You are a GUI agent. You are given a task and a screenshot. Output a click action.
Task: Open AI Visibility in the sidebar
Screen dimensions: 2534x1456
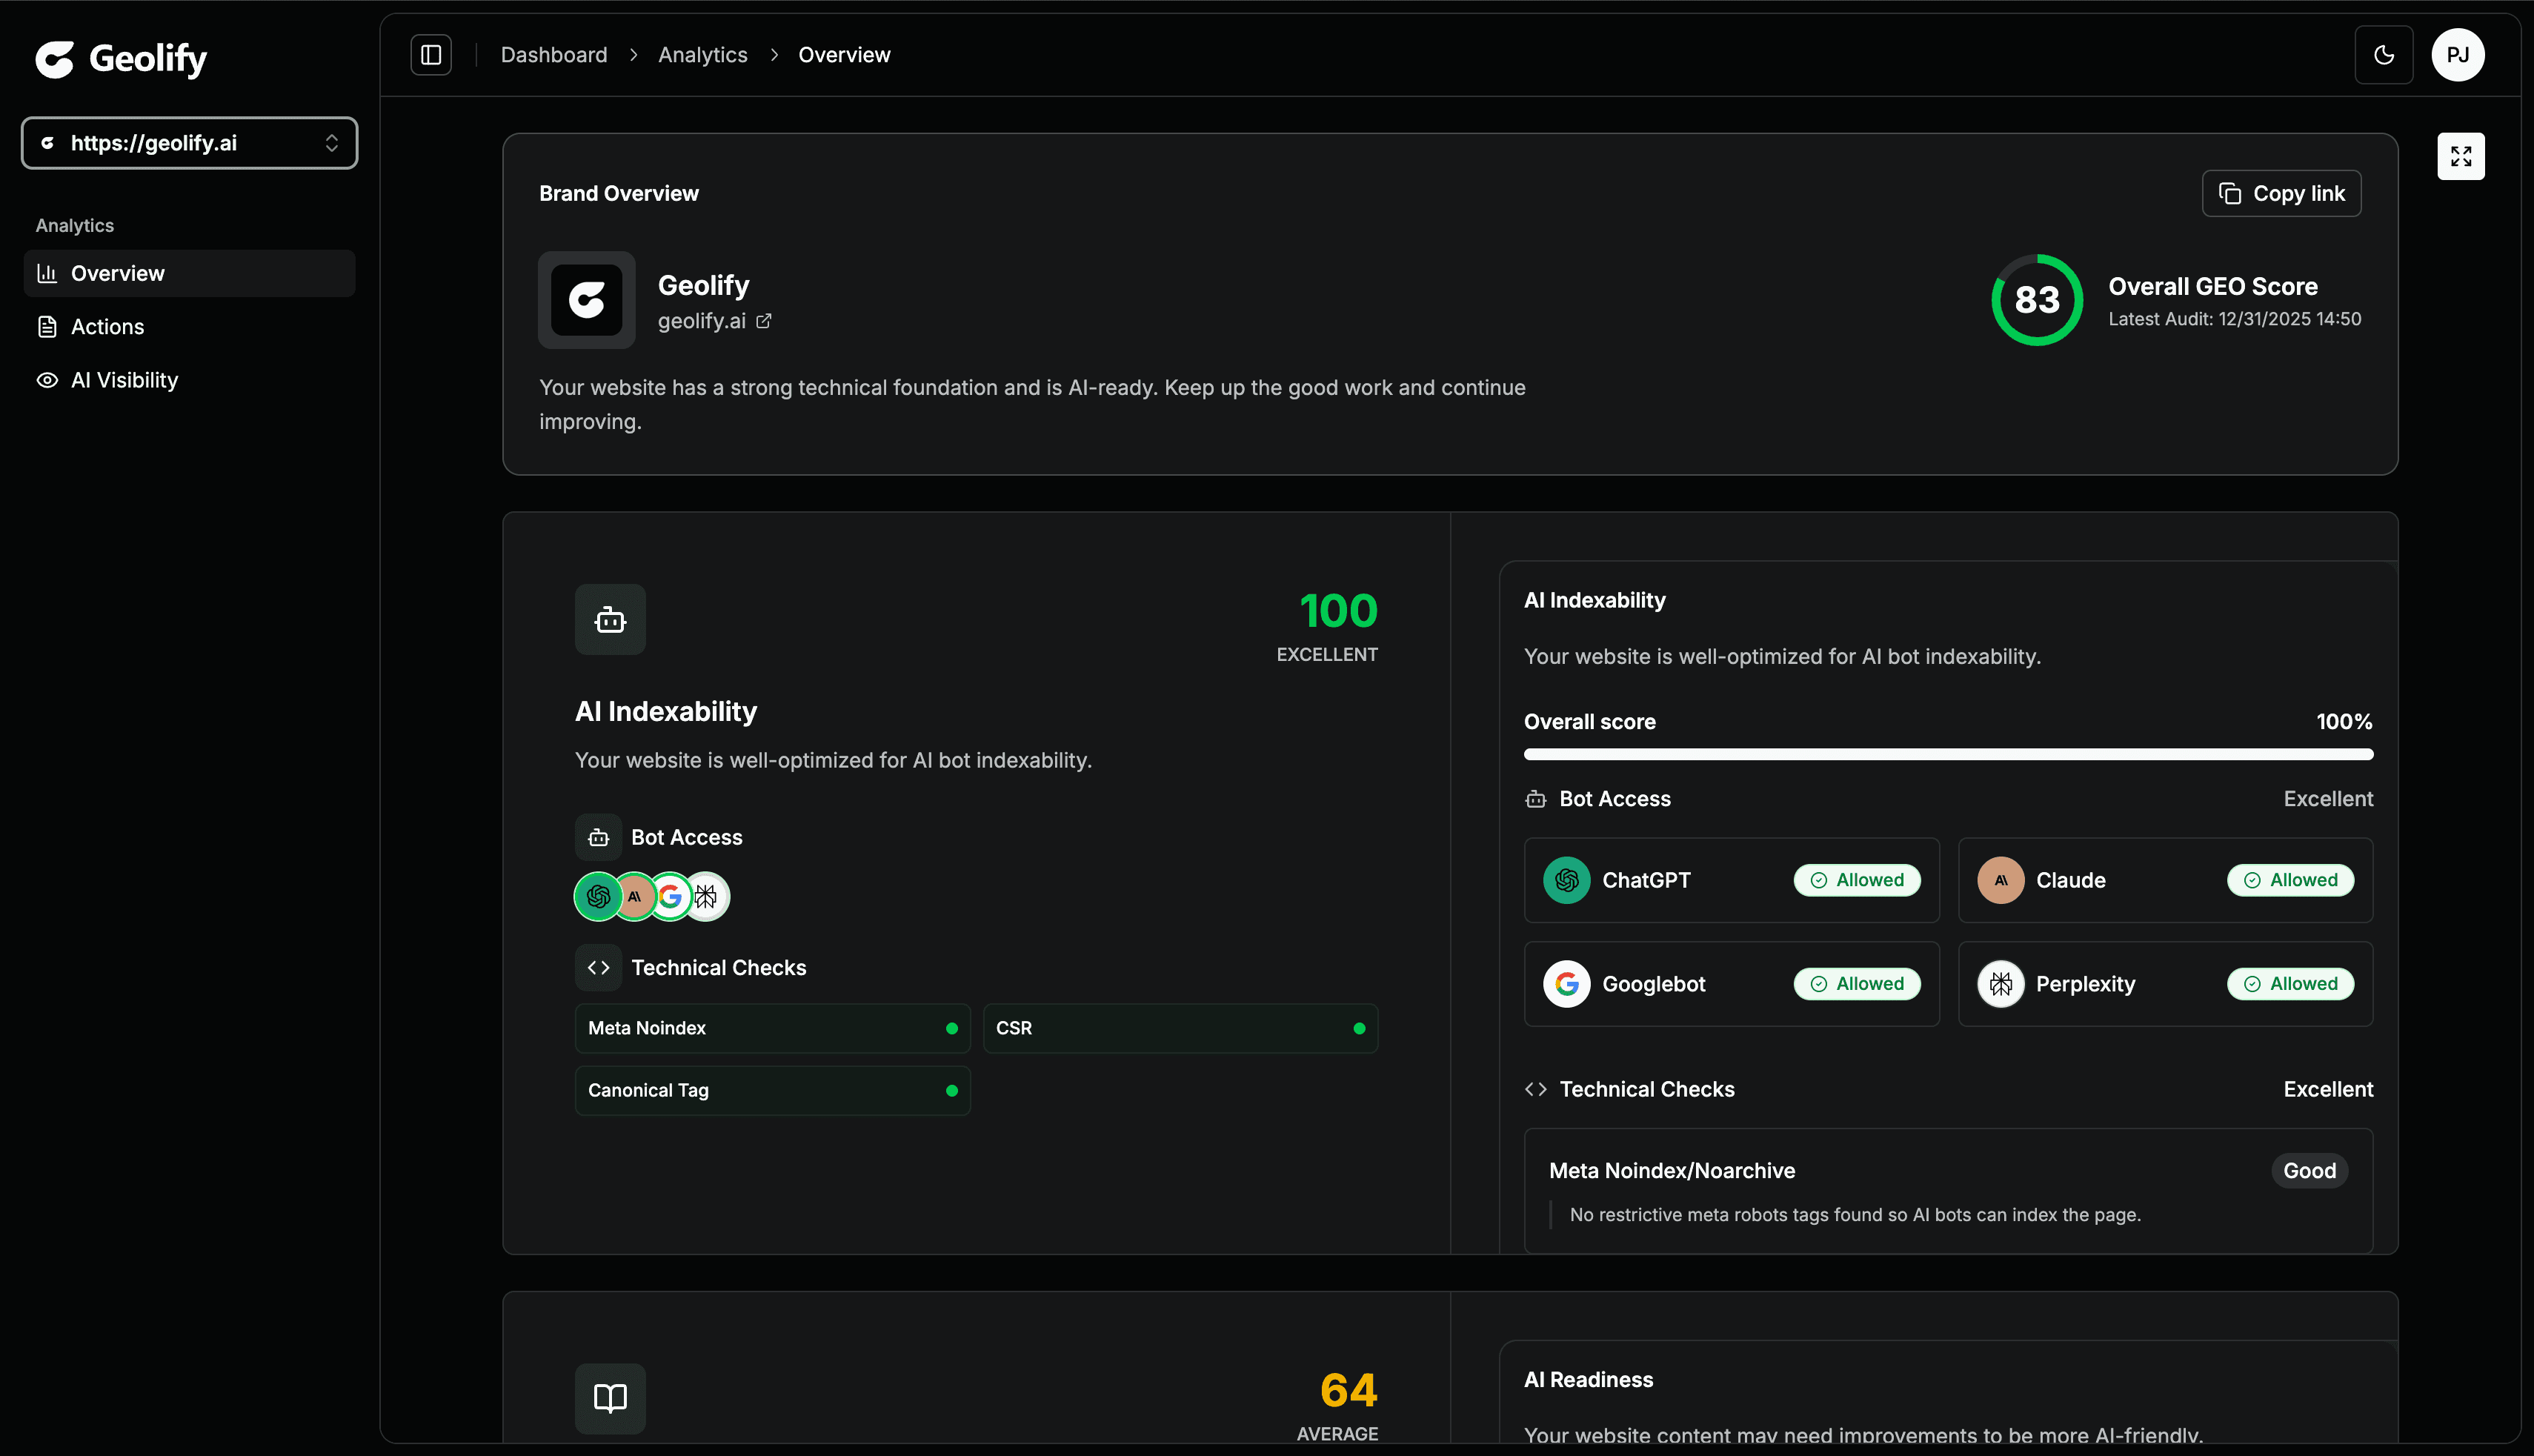point(190,380)
